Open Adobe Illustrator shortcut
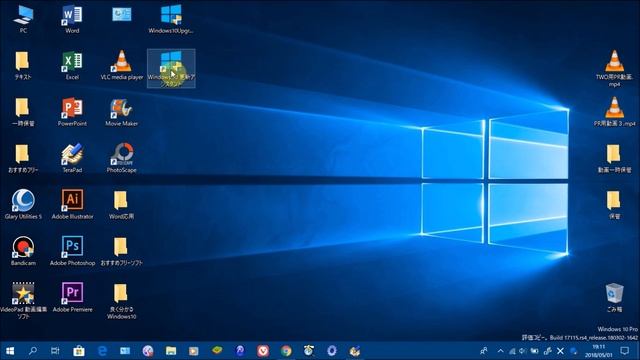640x360 pixels. tap(72, 205)
